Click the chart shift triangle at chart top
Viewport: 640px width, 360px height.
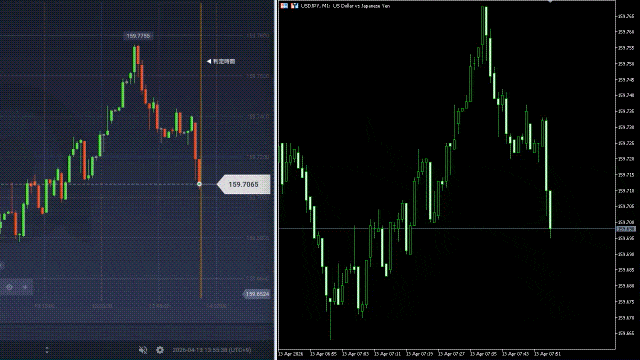click(x=550, y=2)
